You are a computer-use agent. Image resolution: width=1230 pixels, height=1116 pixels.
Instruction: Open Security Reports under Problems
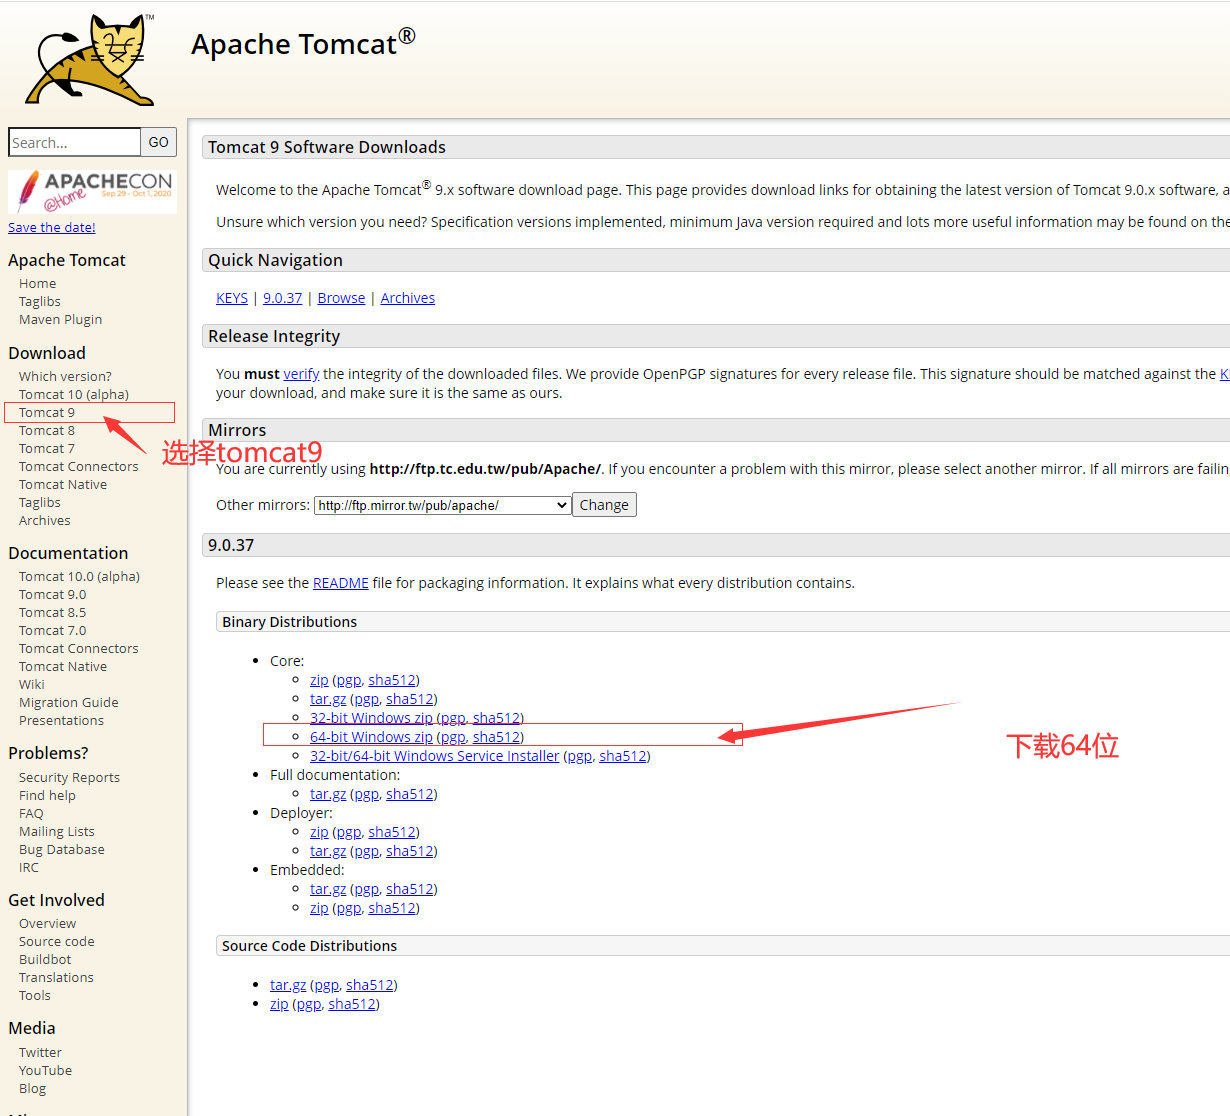(69, 777)
